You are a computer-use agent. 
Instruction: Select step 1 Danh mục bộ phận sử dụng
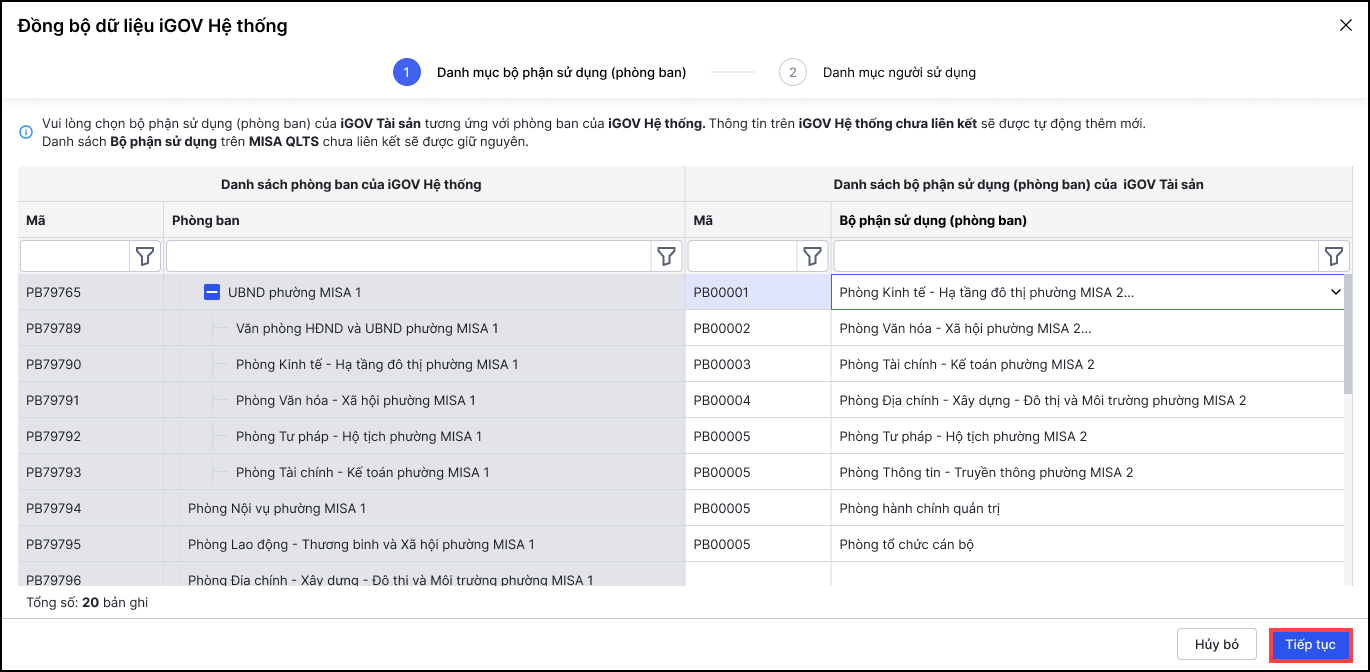[407, 72]
